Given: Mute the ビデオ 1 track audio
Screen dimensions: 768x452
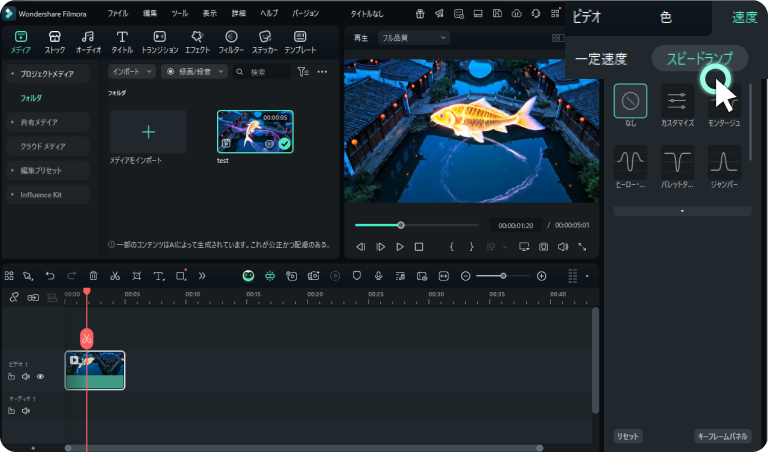Looking at the screenshot, I should pos(26,377).
